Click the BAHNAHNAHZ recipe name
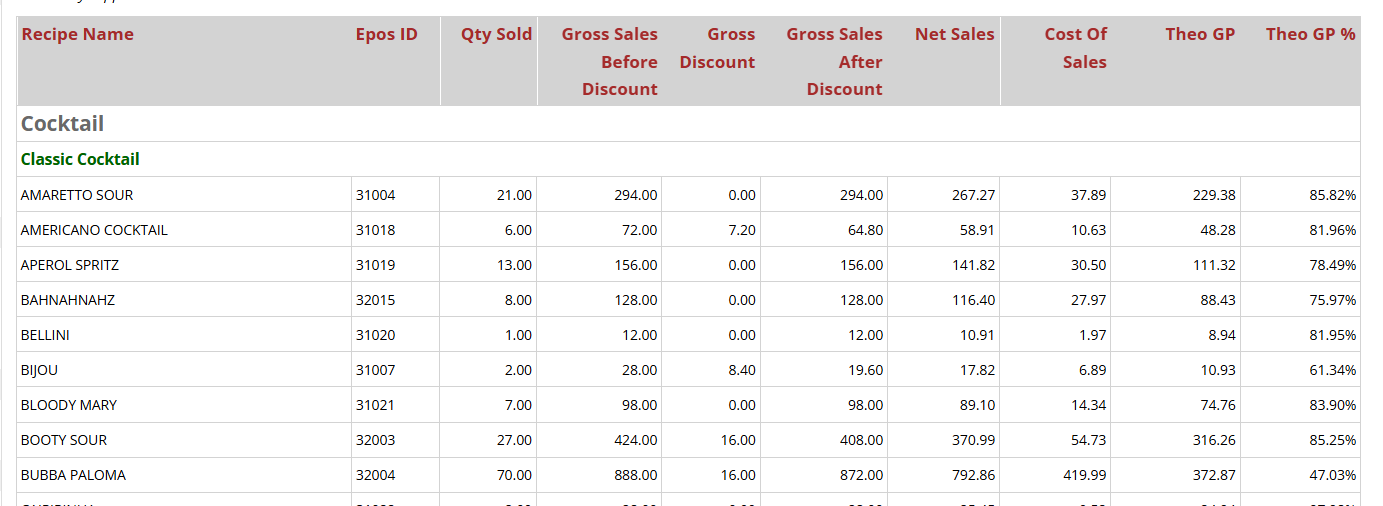The image size is (1383, 506). coord(68,300)
